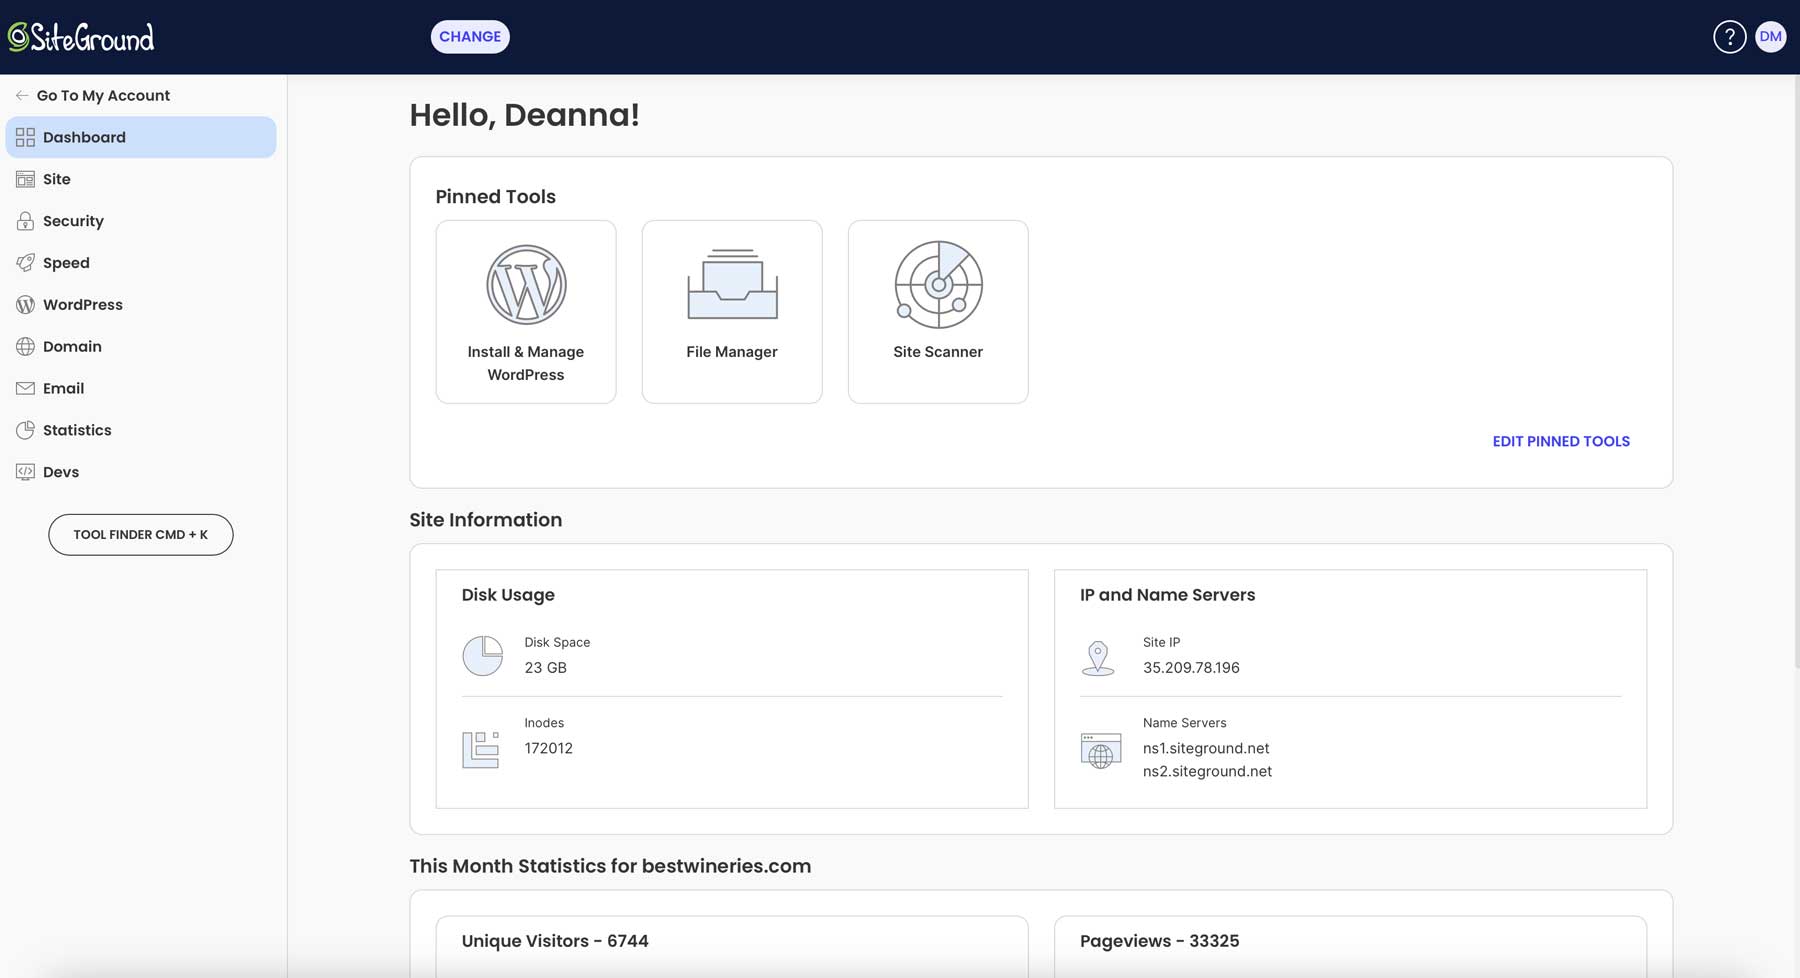1800x978 pixels.
Task: Select the Speed icon in the sidebar
Action: pyautogui.click(x=25, y=262)
